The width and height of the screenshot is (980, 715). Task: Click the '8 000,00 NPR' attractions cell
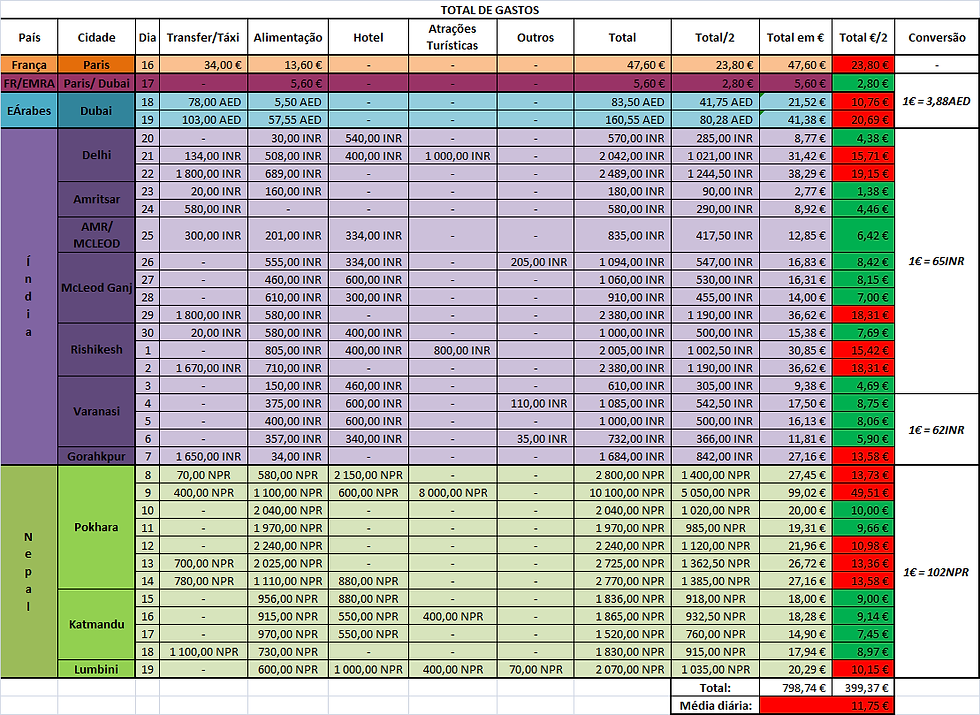452,492
